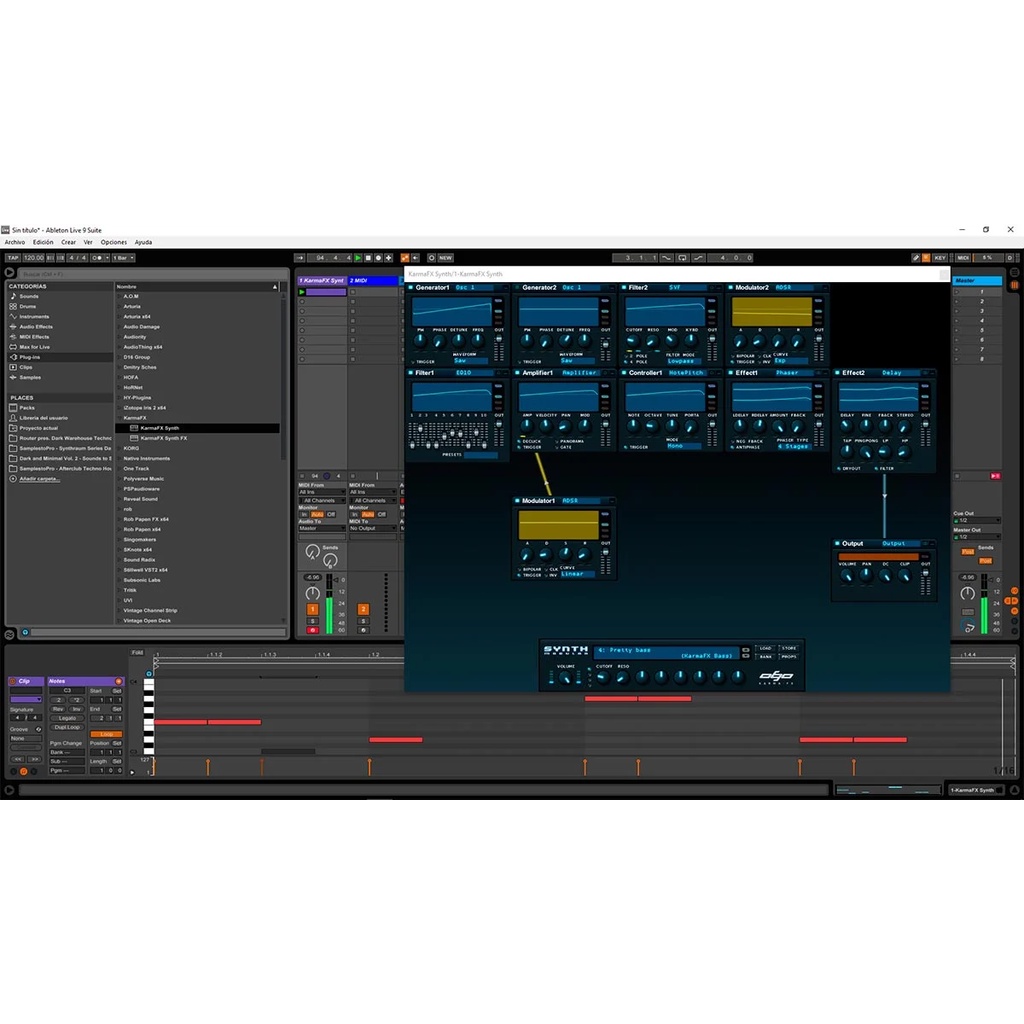Click the loop switch icon in the transport bar
The image size is (1024, 1024).
682,258
